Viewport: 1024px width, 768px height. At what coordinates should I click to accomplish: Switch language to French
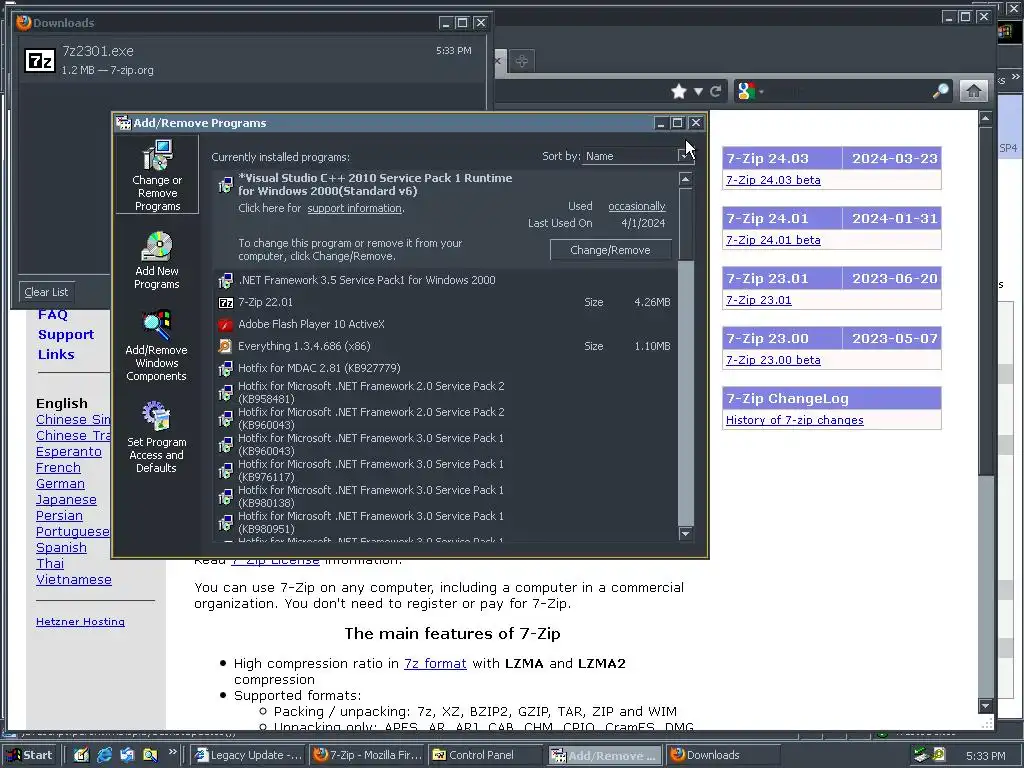(58, 468)
